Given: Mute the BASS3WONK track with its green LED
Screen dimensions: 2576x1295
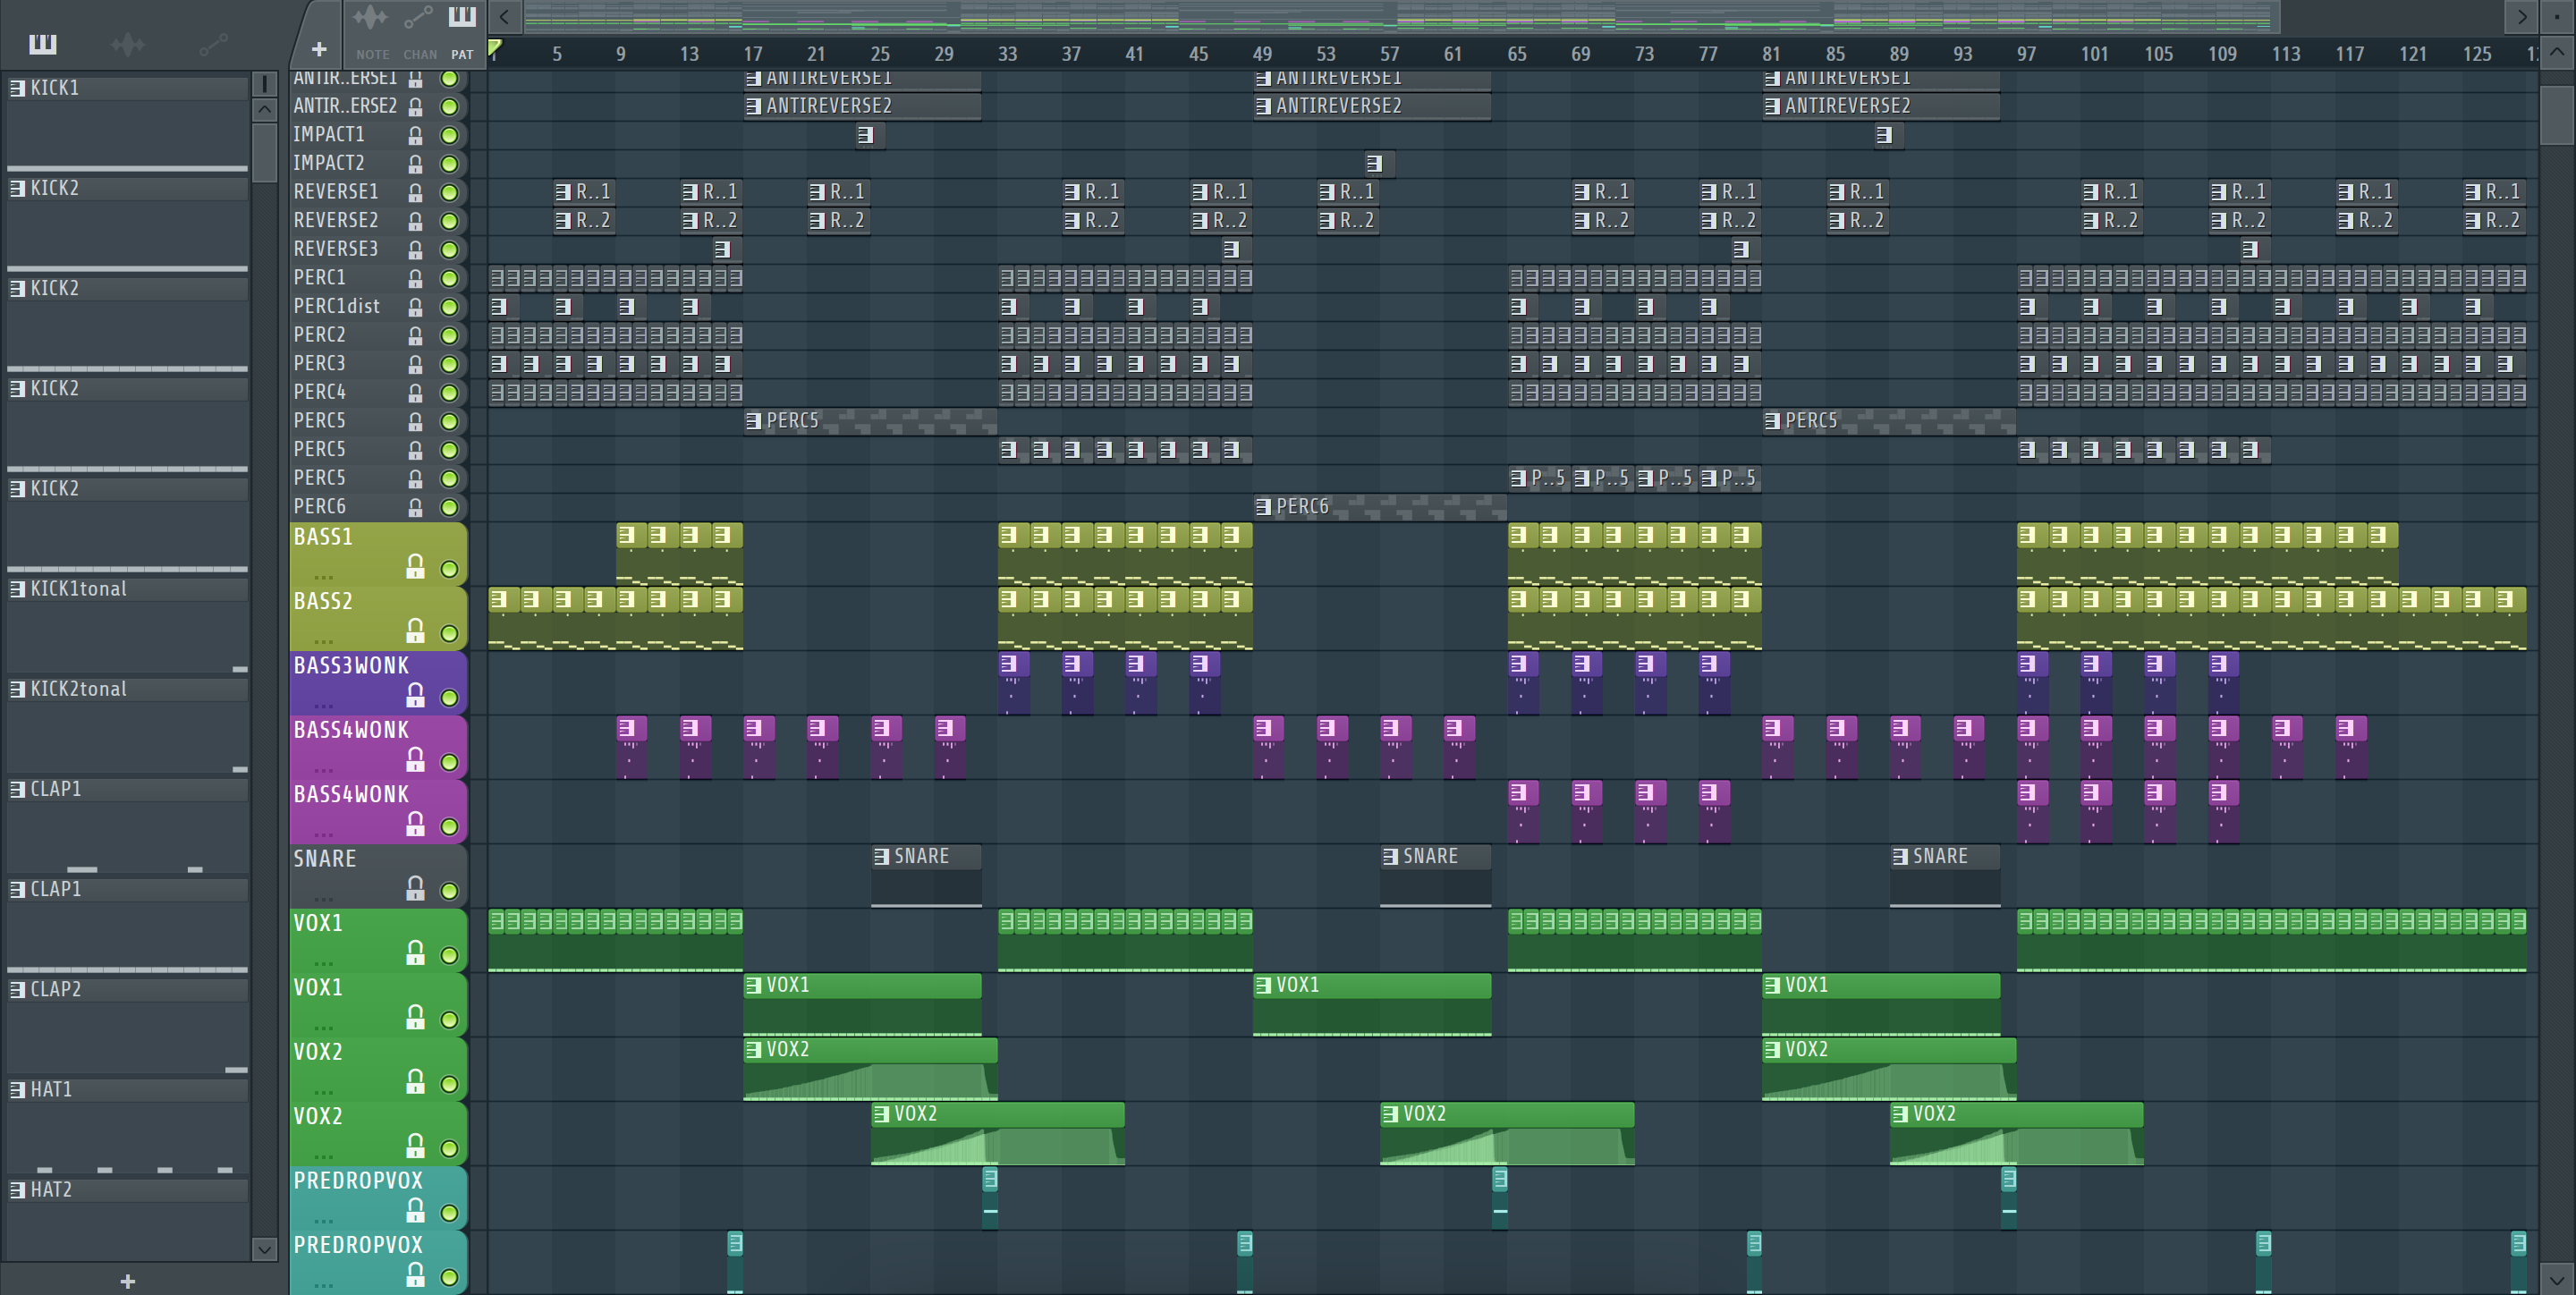Looking at the screenshot, I should point(450,698).
